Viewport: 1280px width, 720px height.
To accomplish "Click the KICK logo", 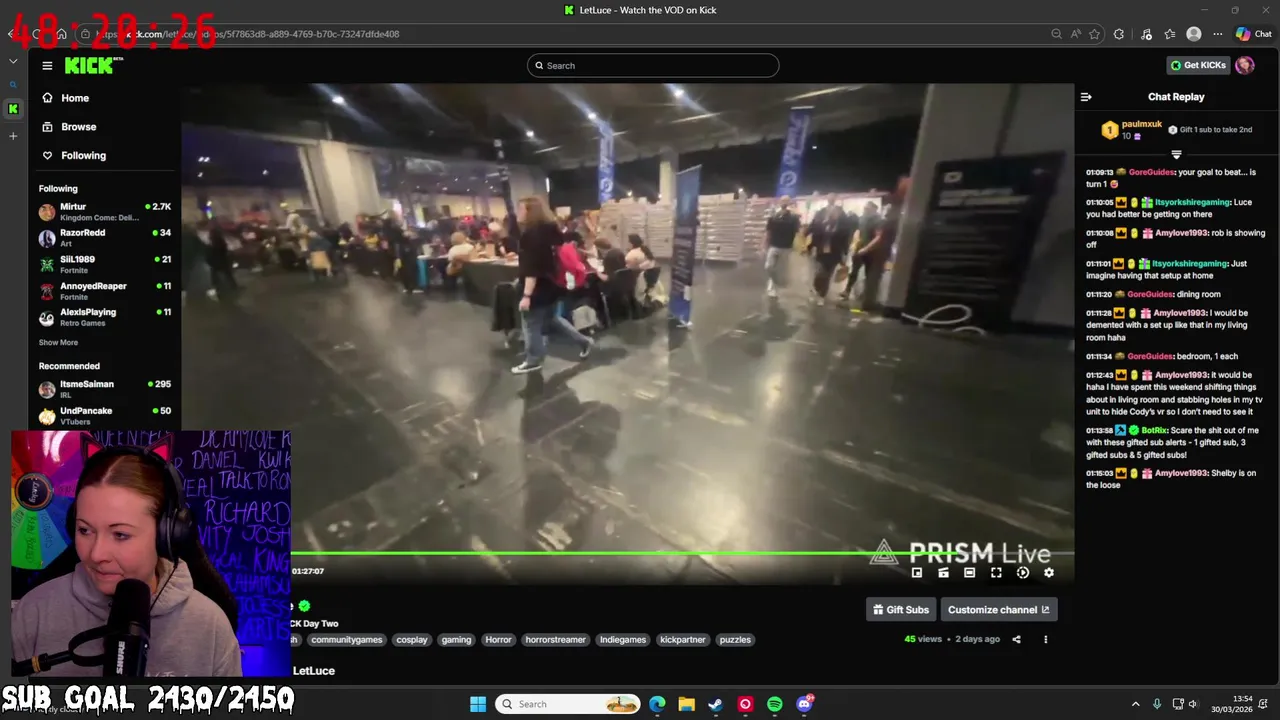I will point(94,65).
